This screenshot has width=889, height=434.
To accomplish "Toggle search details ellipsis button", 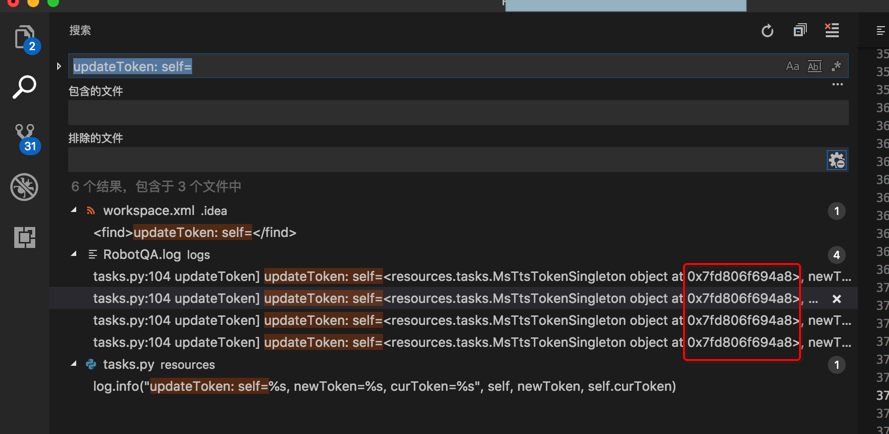I will tap(838, 85).
